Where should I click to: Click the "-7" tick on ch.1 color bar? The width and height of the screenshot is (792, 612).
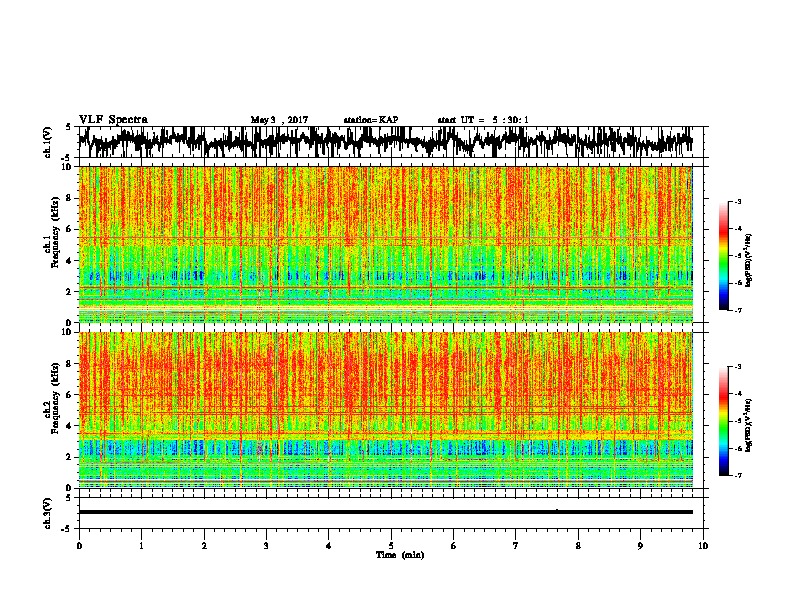pyautogui.click(x=737, y=310)
